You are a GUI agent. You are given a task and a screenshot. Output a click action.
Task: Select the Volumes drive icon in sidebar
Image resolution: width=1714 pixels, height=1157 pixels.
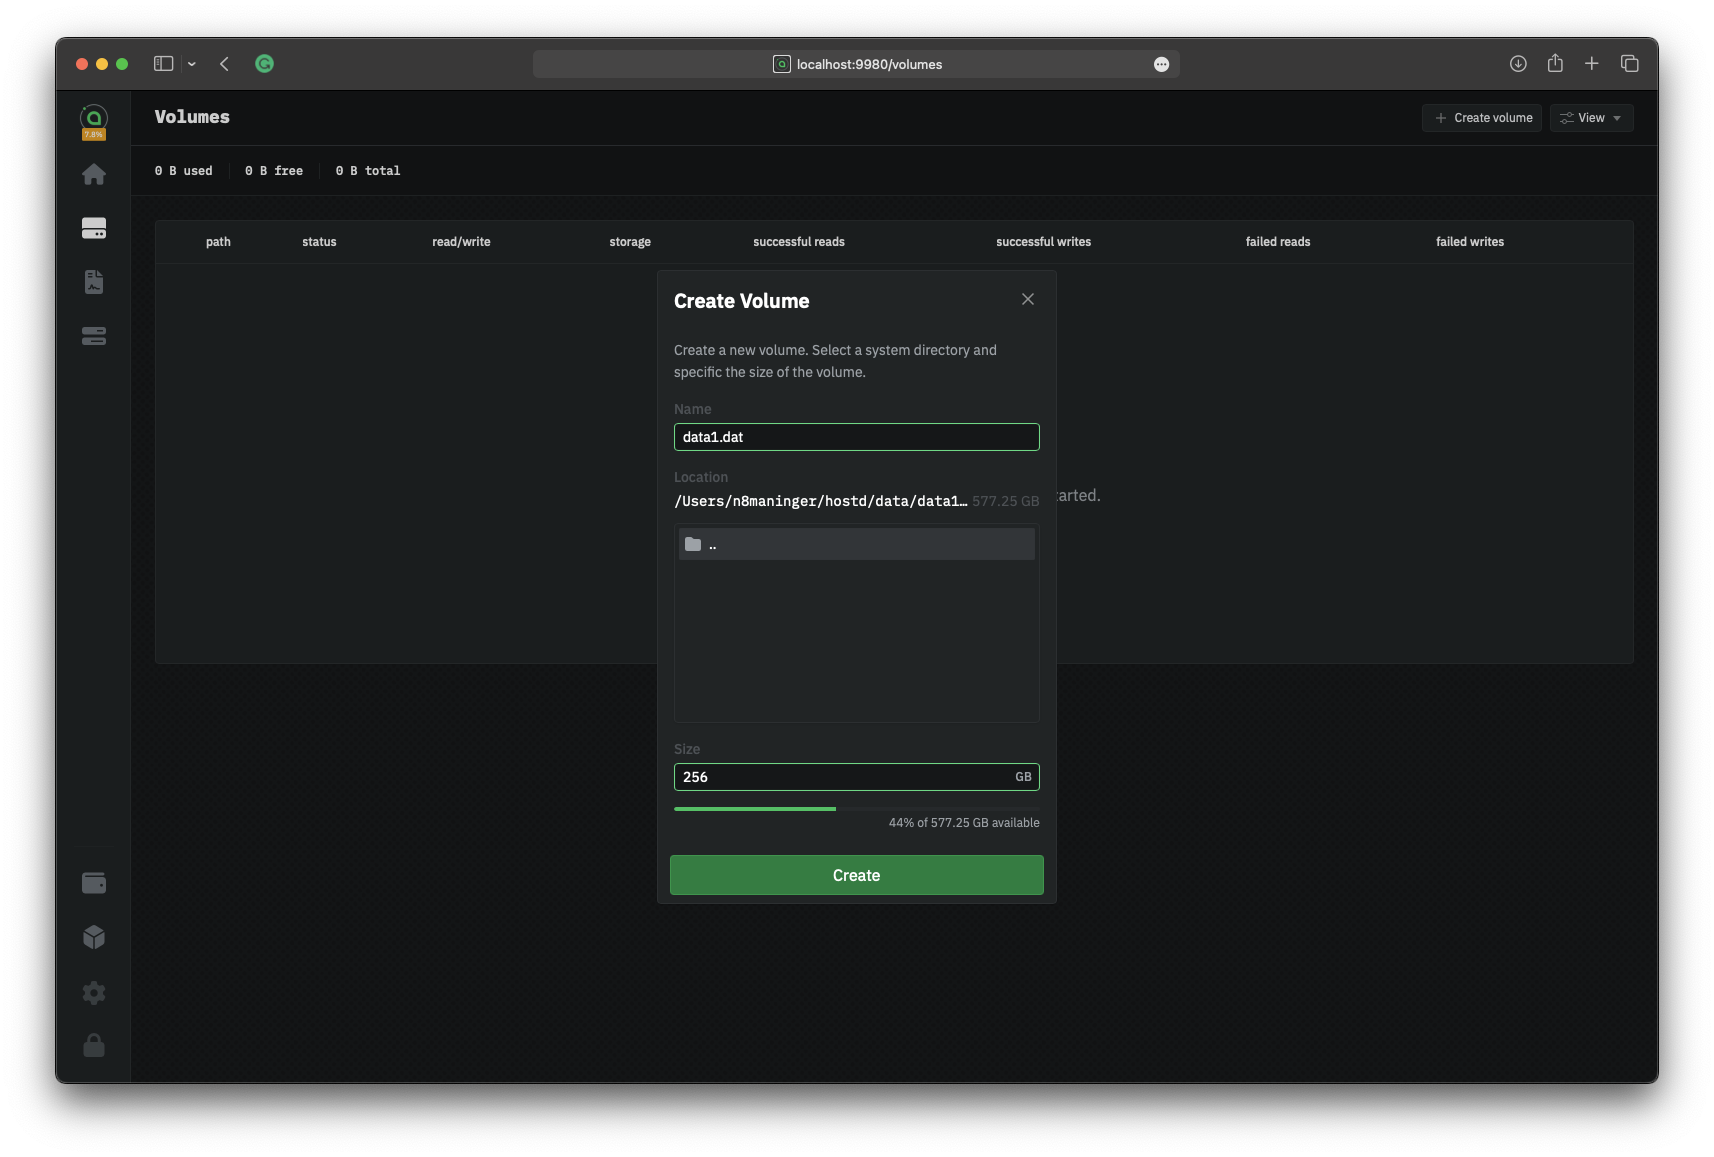point(94,229)
